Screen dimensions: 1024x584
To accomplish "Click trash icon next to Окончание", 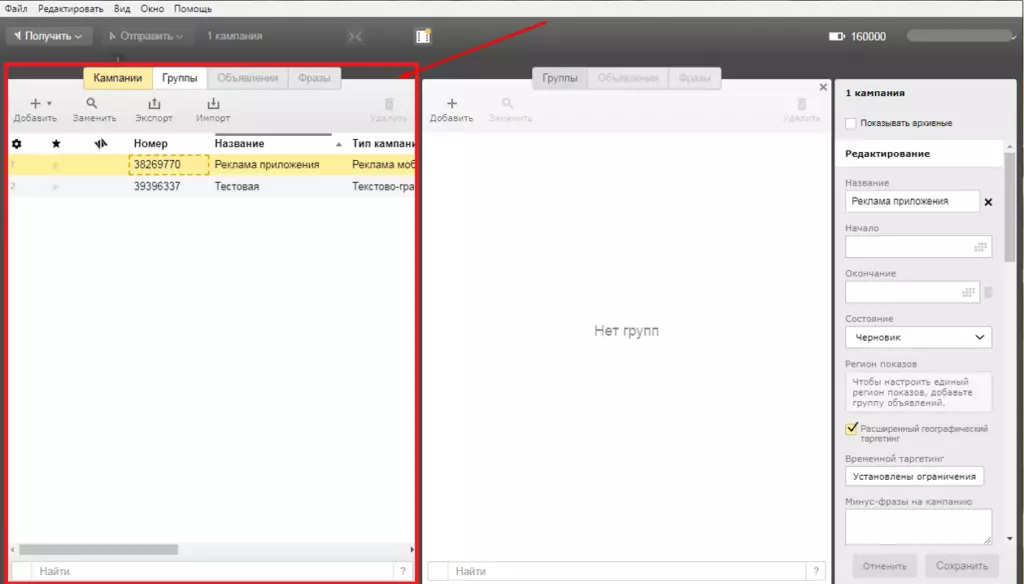I will 988,293.
